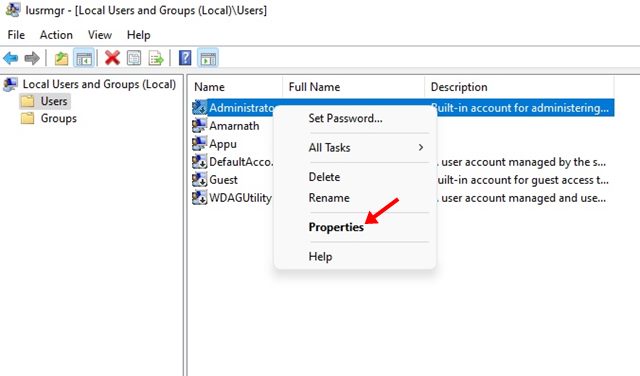Click the Groups folder icon in tree

tap(27, 118)
